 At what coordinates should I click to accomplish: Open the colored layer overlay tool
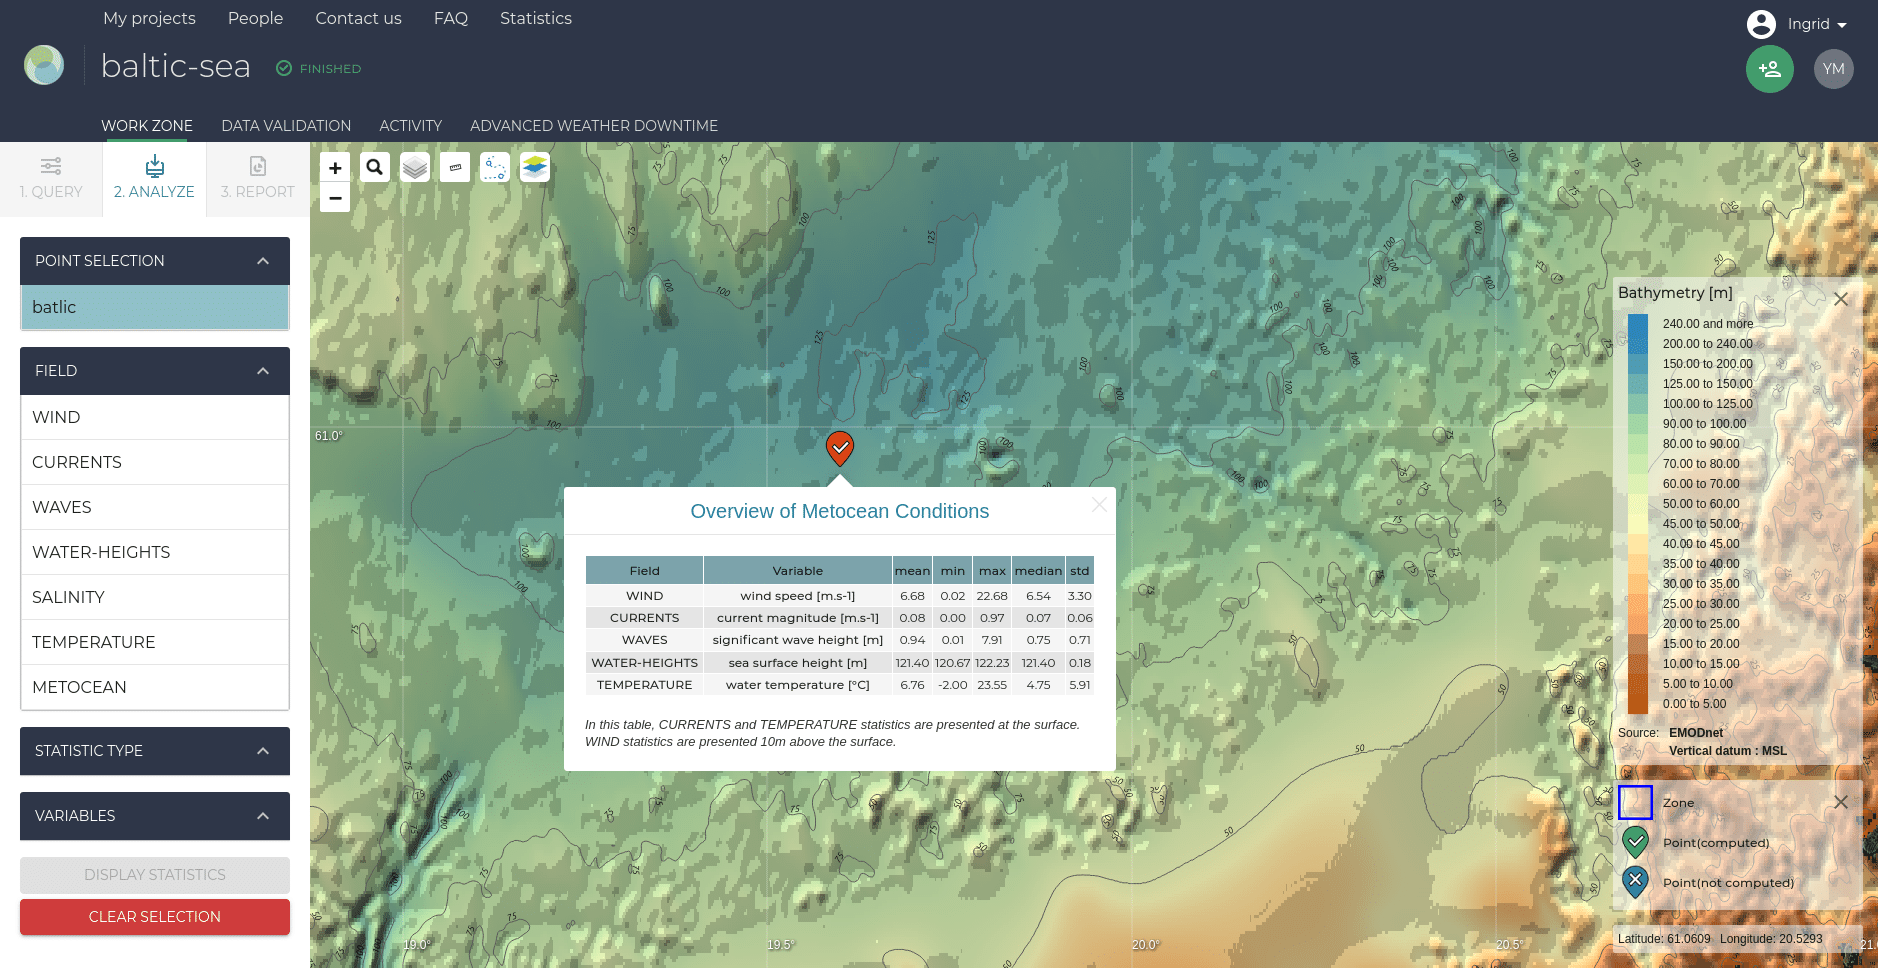click(x=534, y=167)
